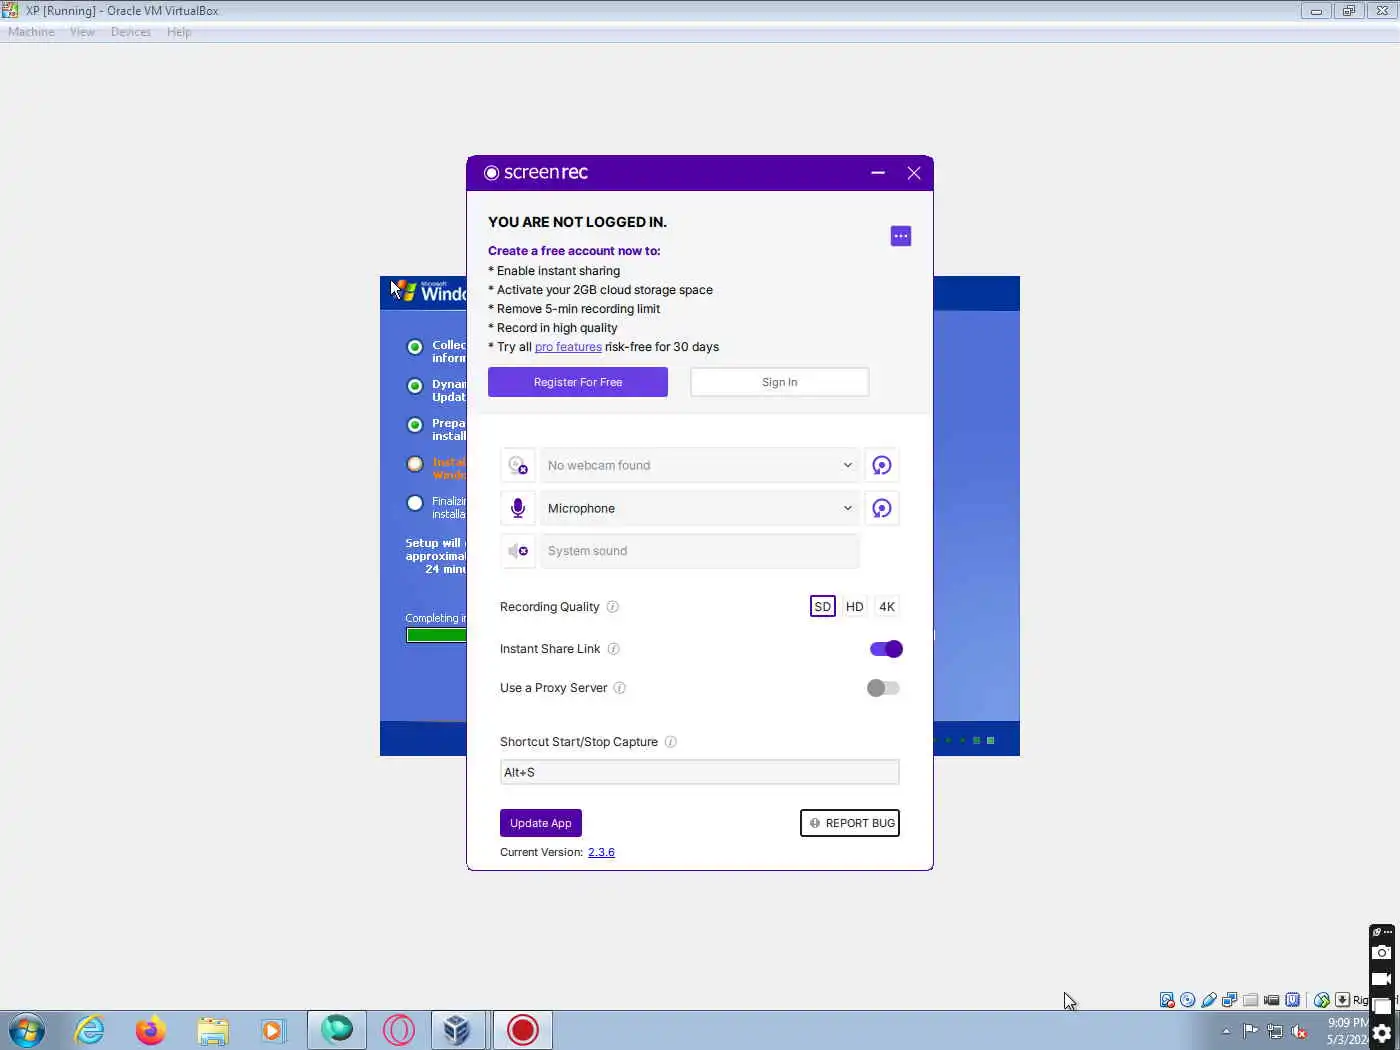Click the Update App button
The height and width of the screenshot is (1050, 1400).
tap(541, 823)
